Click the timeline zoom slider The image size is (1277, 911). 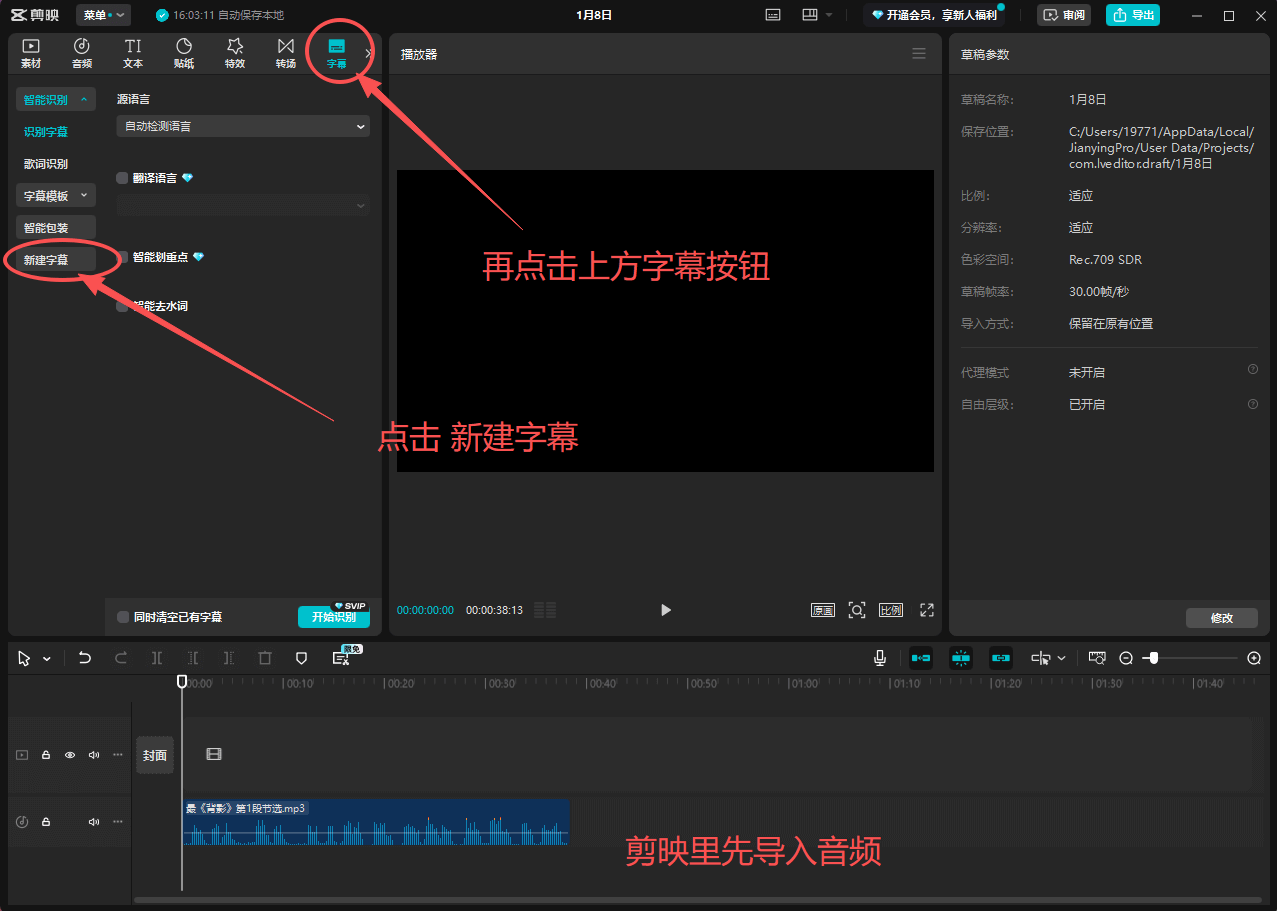tap(1190, 658)
